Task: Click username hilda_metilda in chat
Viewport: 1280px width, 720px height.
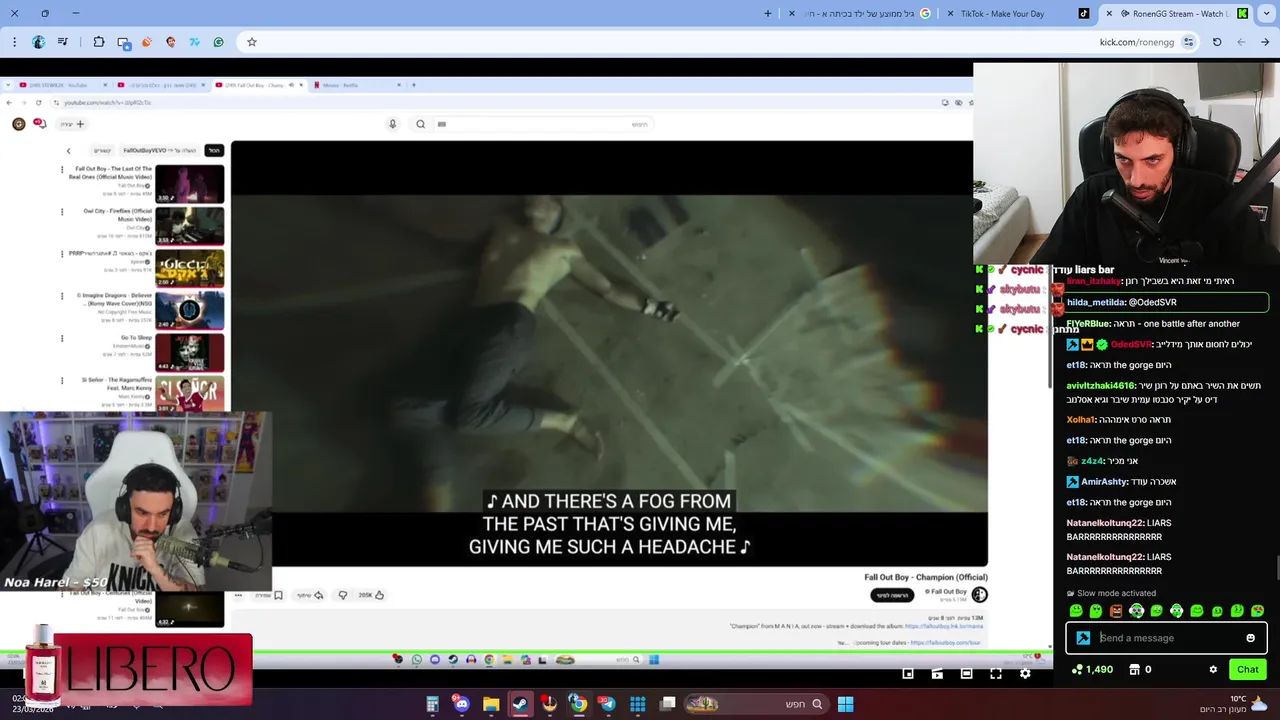Action: (x=1096, y=302)
